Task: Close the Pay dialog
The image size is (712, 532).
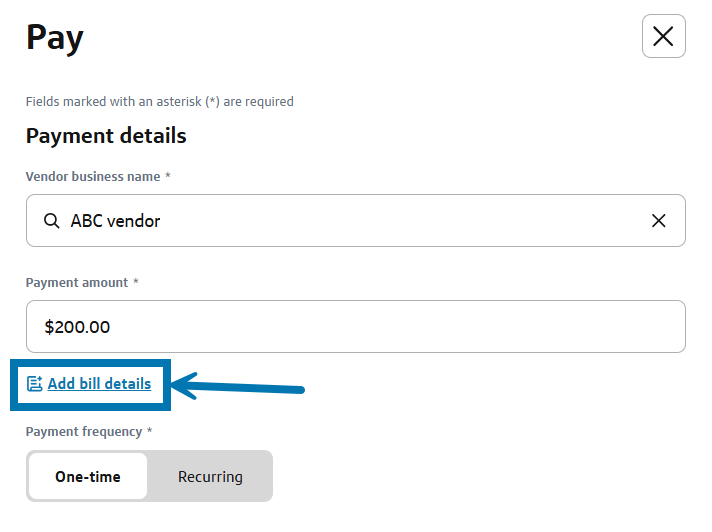Action: coord(663,37)
